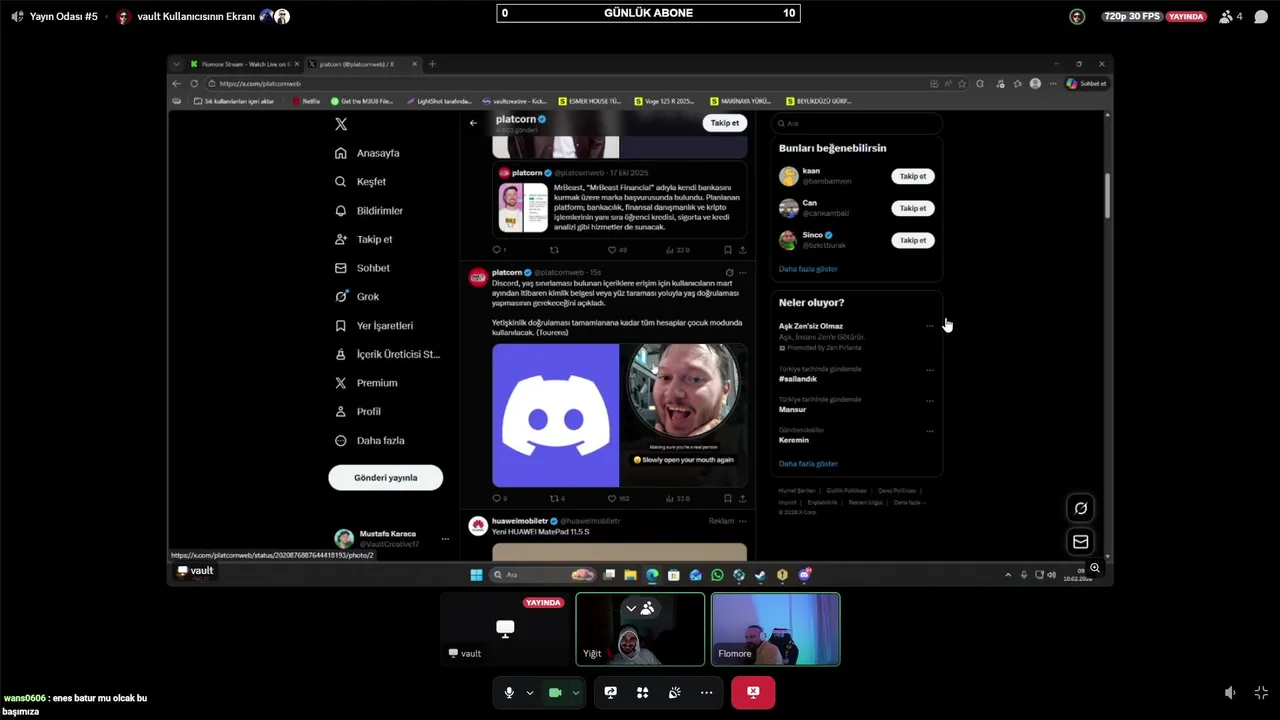The image size is (1280, 720).
Task: Retweet the Discord tweet
Action: (x=554, y=498)
